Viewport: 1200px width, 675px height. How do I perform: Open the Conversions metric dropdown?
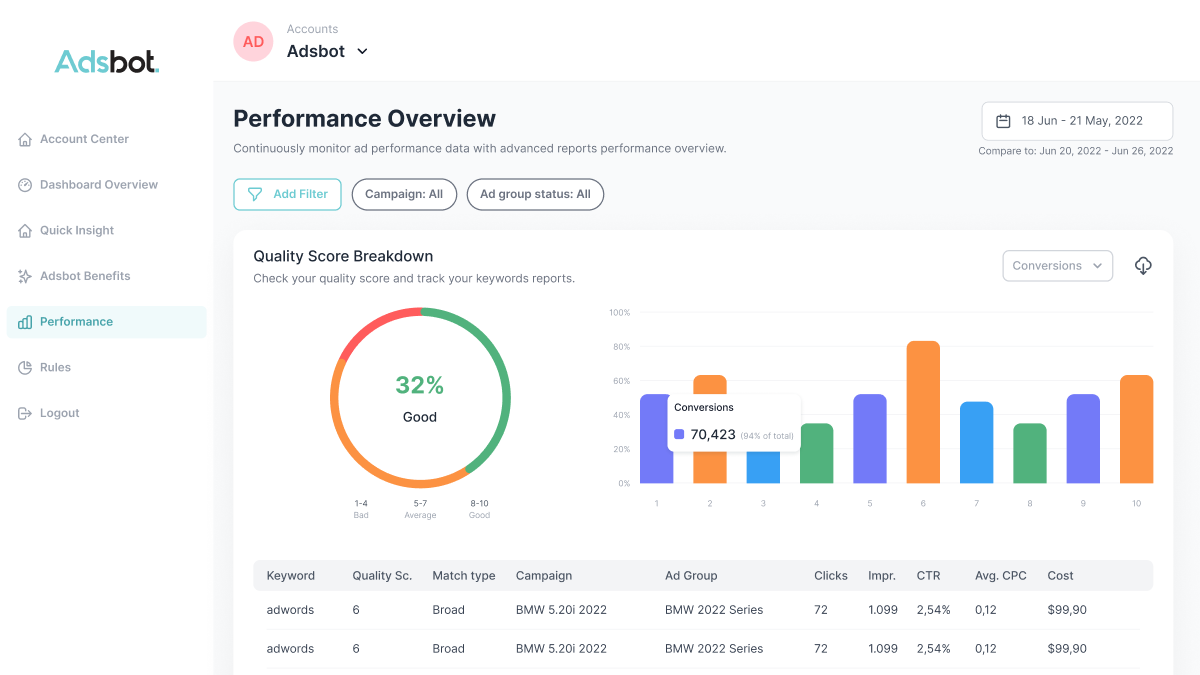click(1057, 266)
